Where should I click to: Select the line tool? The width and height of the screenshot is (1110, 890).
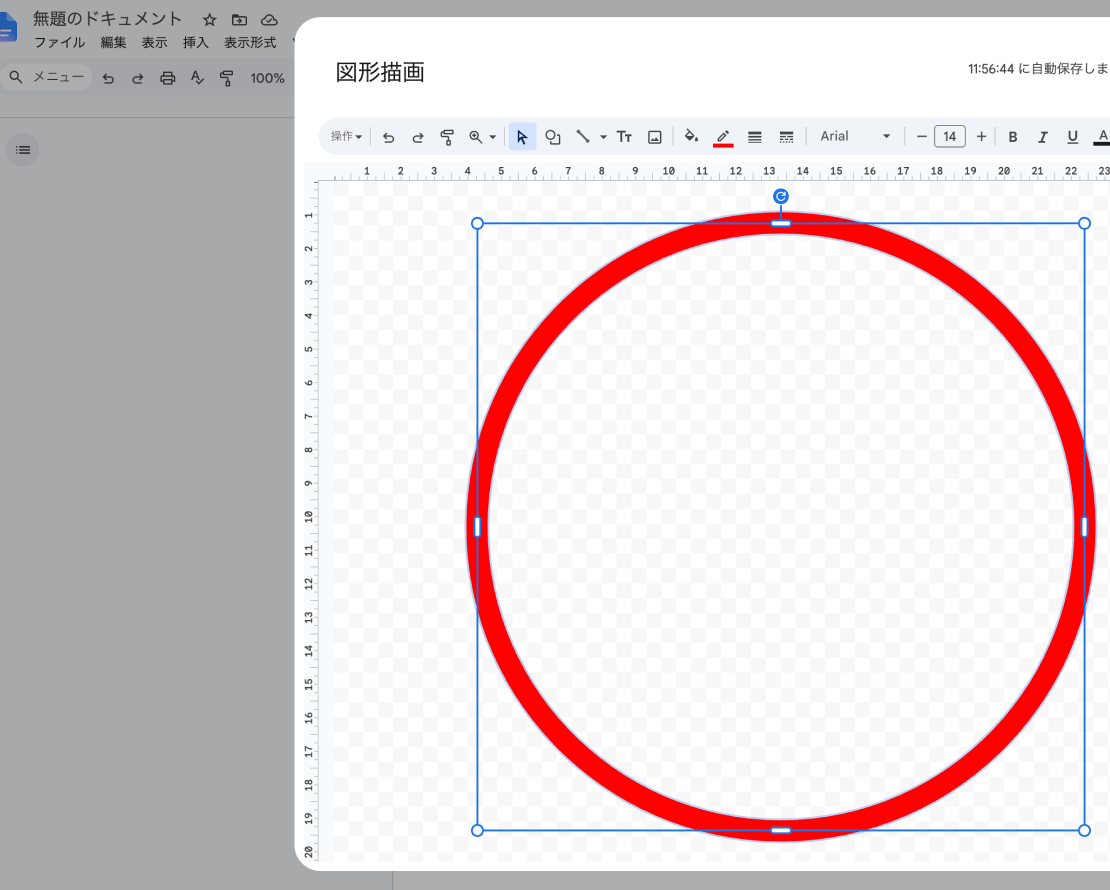583,137
